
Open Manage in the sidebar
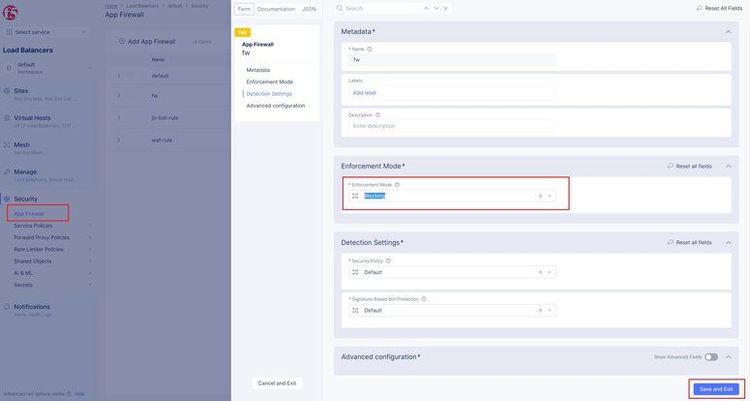coord(25,172)
